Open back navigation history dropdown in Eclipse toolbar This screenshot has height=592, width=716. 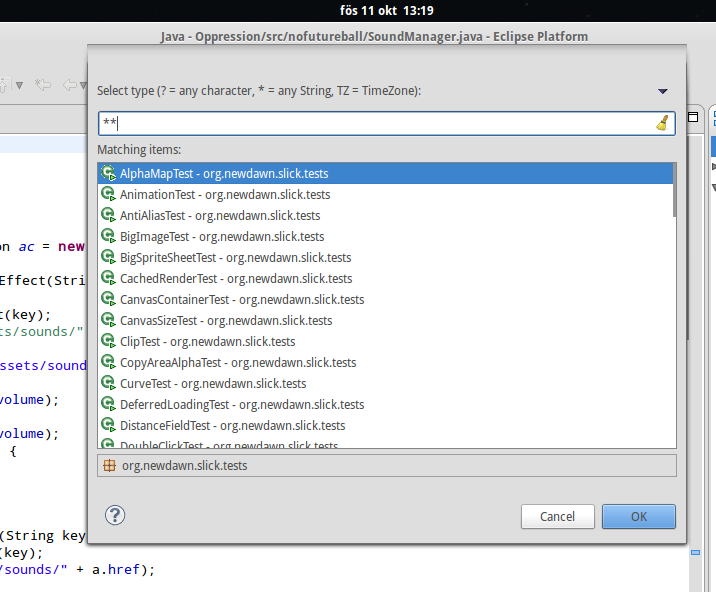[x=83, y=85]
